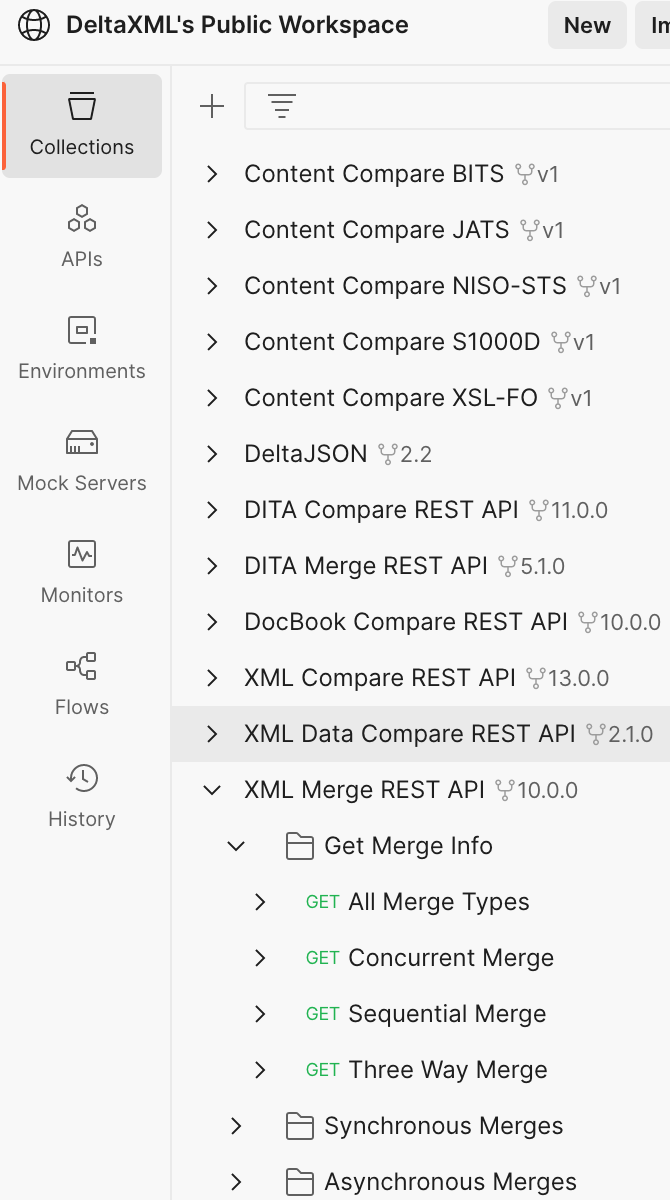The height and width of the screenshot is (1200, 670).
Task: Open the APIs sidebar panel
Action: [82, 237]
